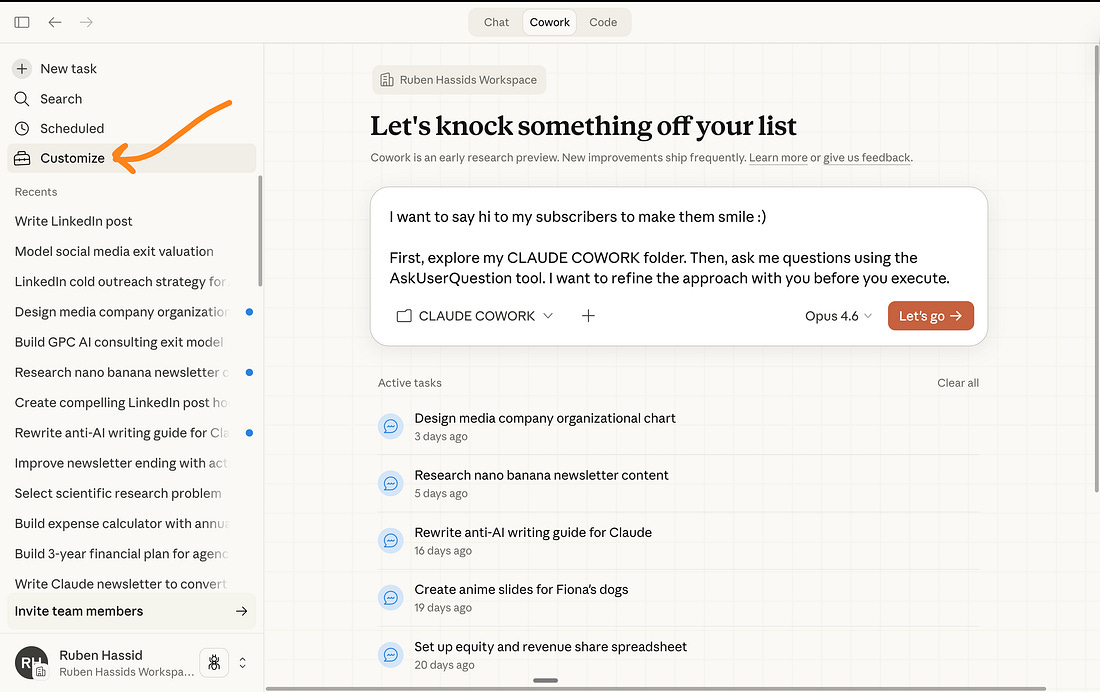
Task: Open the give us feedback link
Action: pos(866,158)
